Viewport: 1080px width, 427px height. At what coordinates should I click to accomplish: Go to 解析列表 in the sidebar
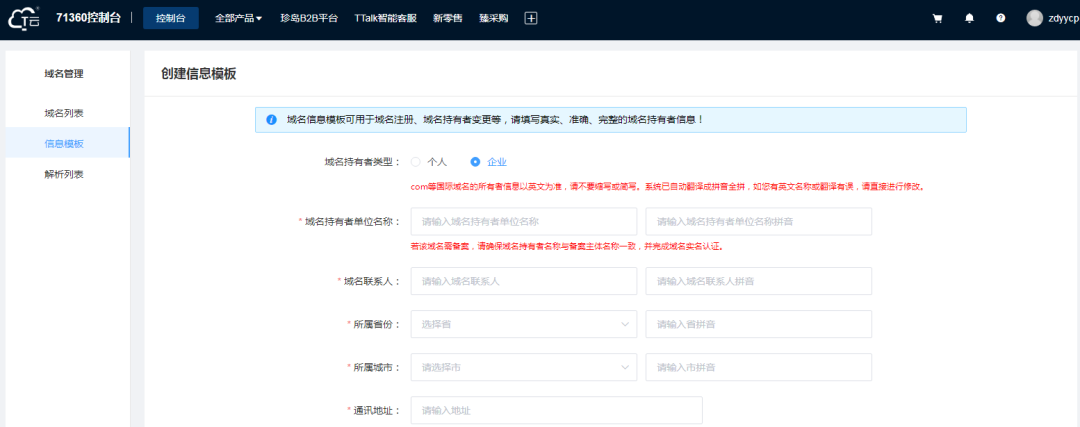[x=64, y=174]
